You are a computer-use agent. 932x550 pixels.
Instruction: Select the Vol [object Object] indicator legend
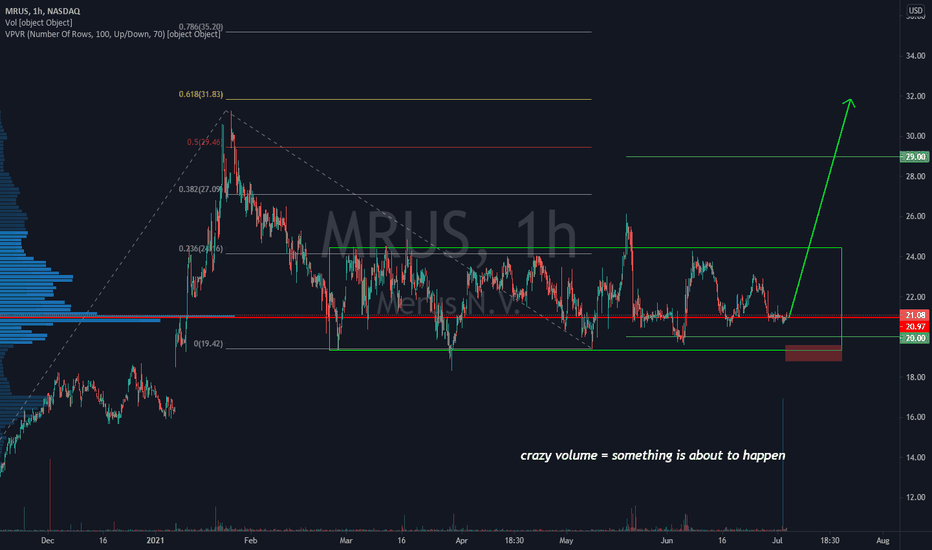point(39,23)
